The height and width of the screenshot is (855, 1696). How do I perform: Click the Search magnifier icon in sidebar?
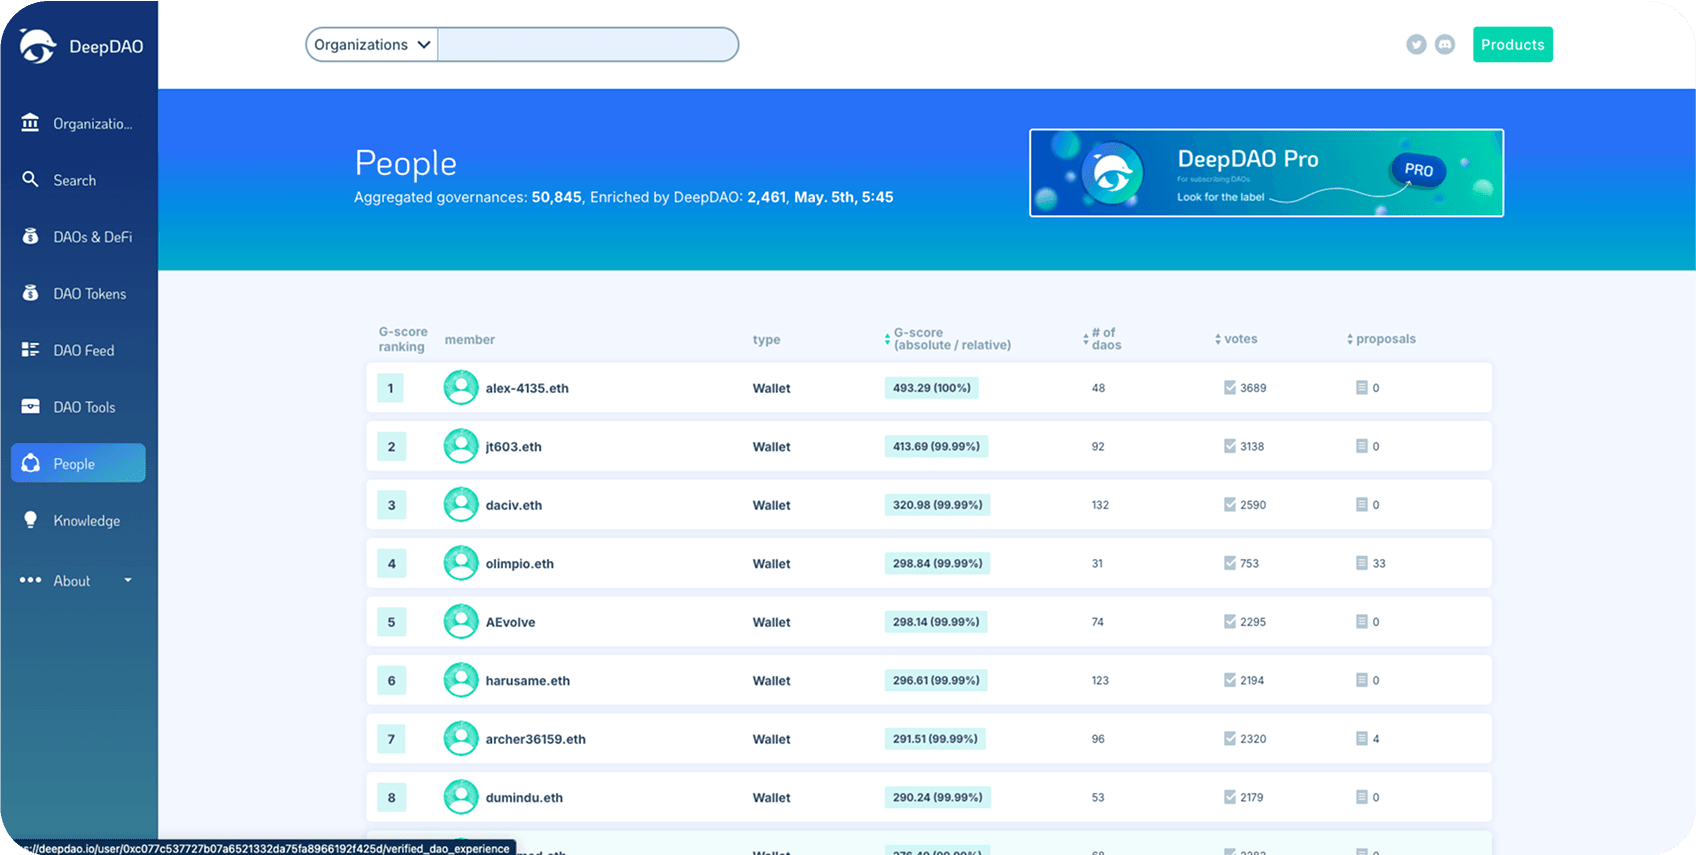point(31,180)
